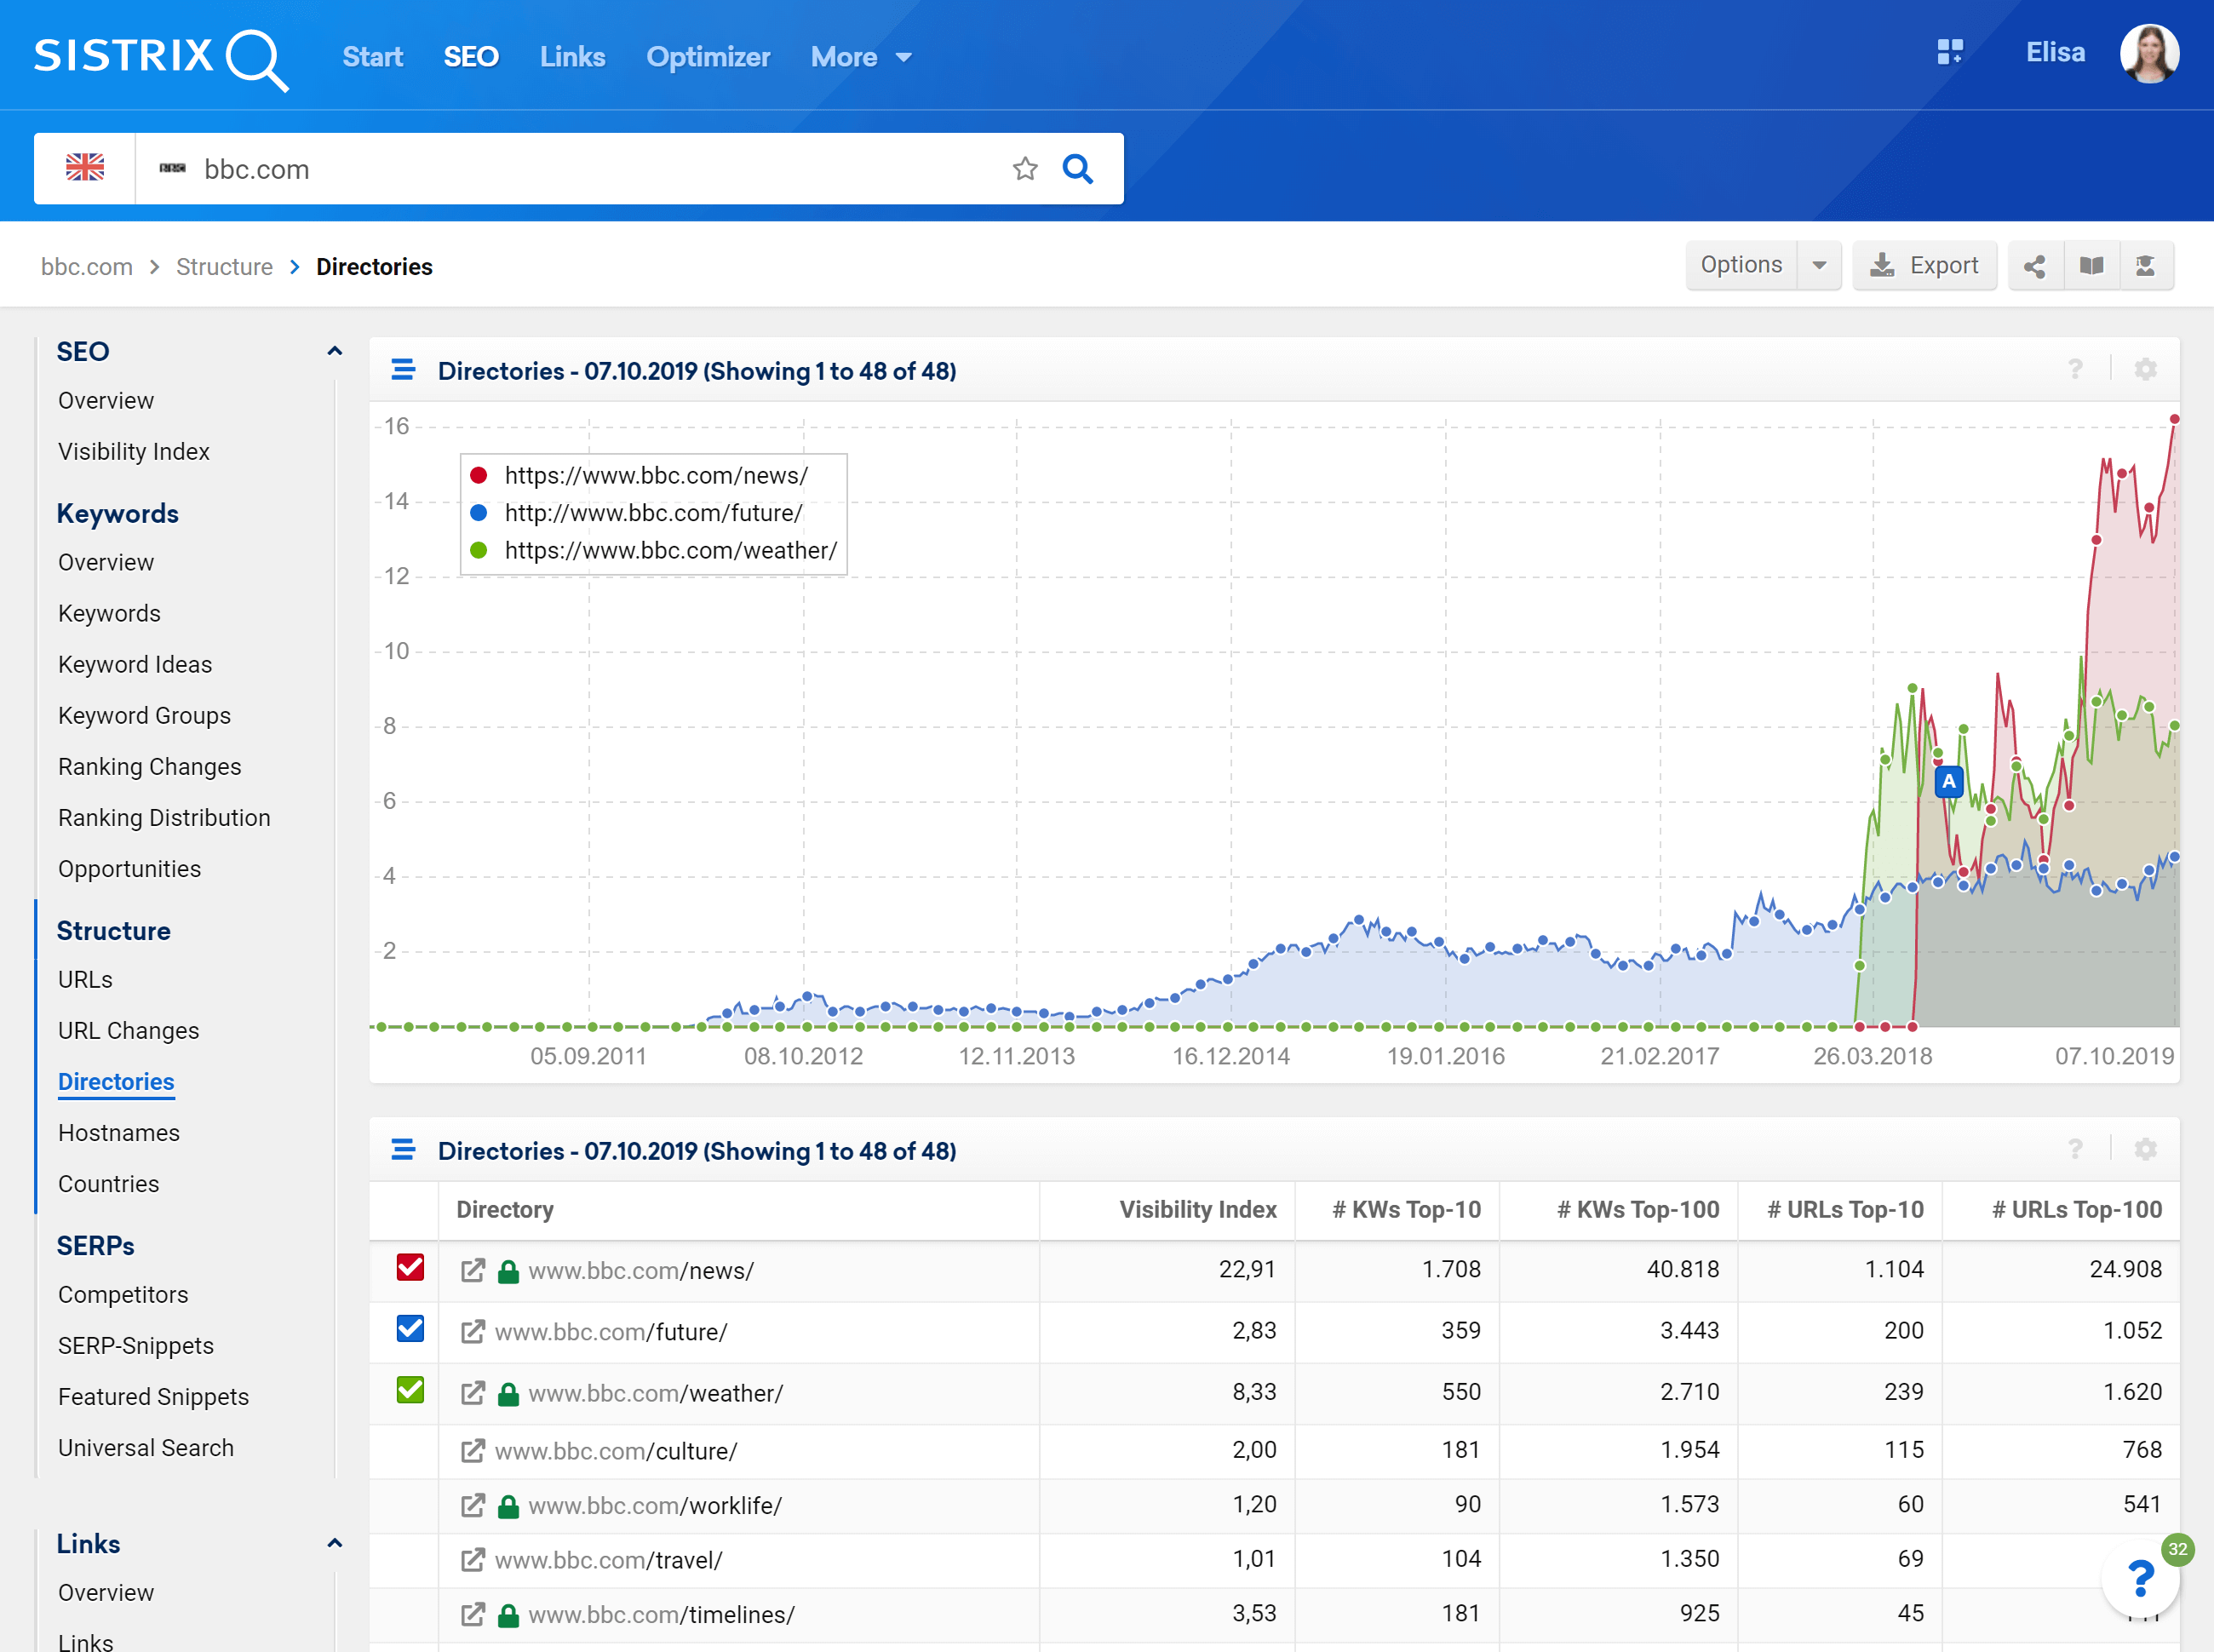The height and width of the screenshot is (1652, 2214).
Task: Click the SISTRIX logo
Action: pyautogui.click(x=160, y=58)
